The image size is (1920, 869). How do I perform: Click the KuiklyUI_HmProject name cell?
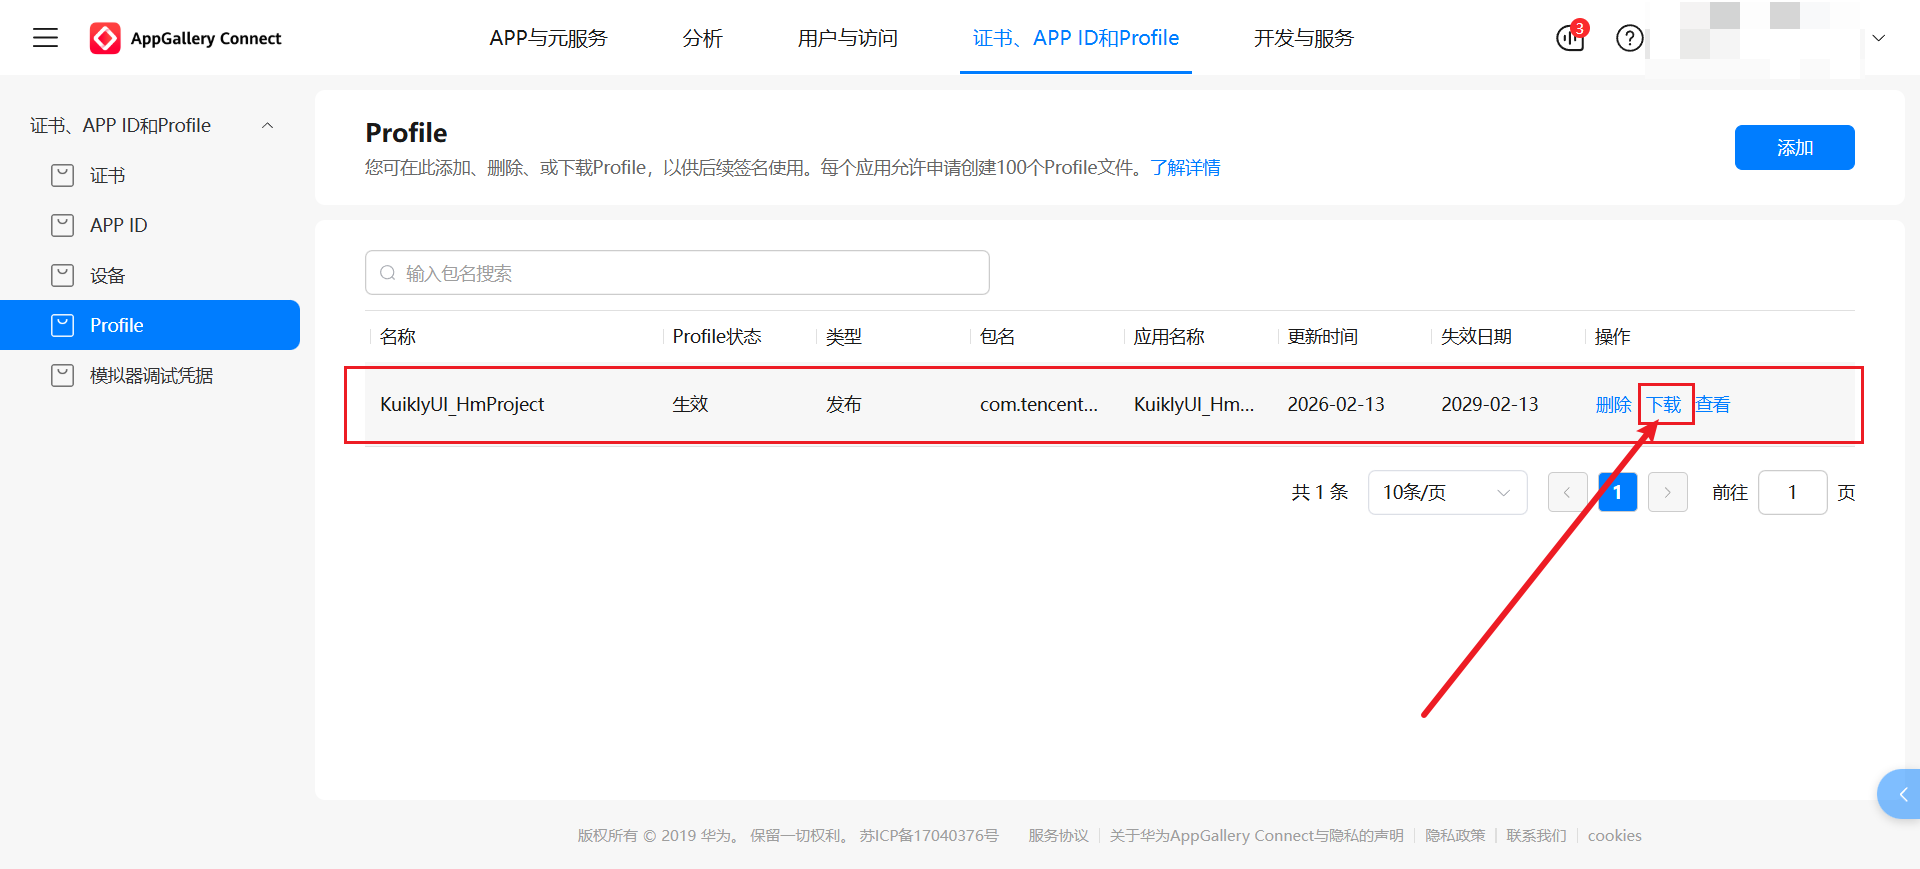[x=462, y=404]
